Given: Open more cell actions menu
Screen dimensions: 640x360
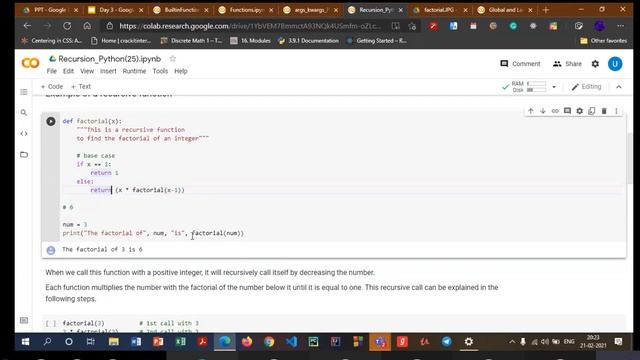Looking at the screenshot, I should click(x=616, y=111).
